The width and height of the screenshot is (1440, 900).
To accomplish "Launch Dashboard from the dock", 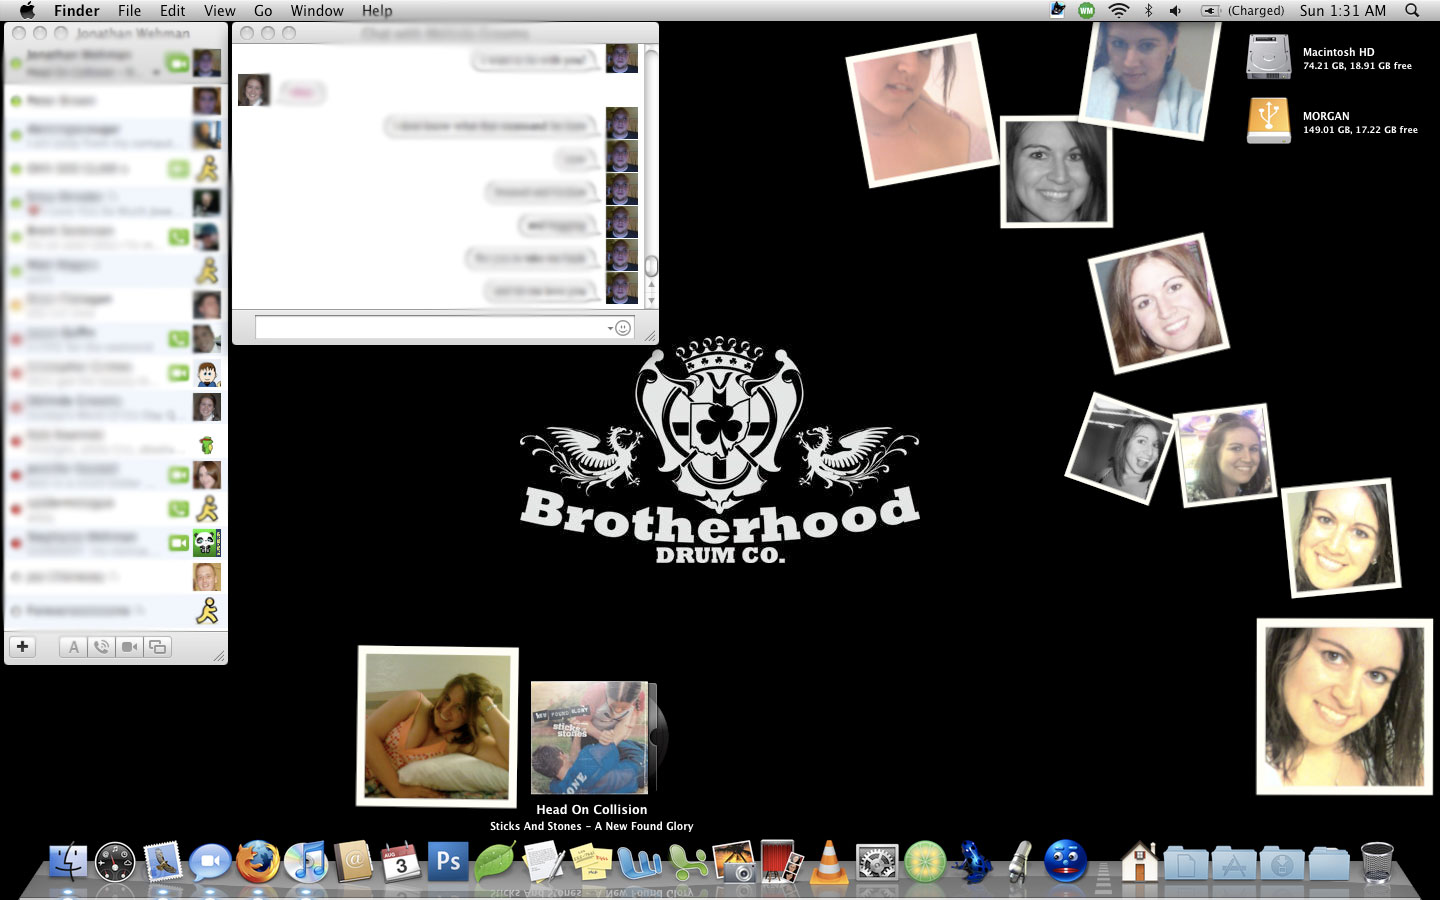I will coord(115,862).
